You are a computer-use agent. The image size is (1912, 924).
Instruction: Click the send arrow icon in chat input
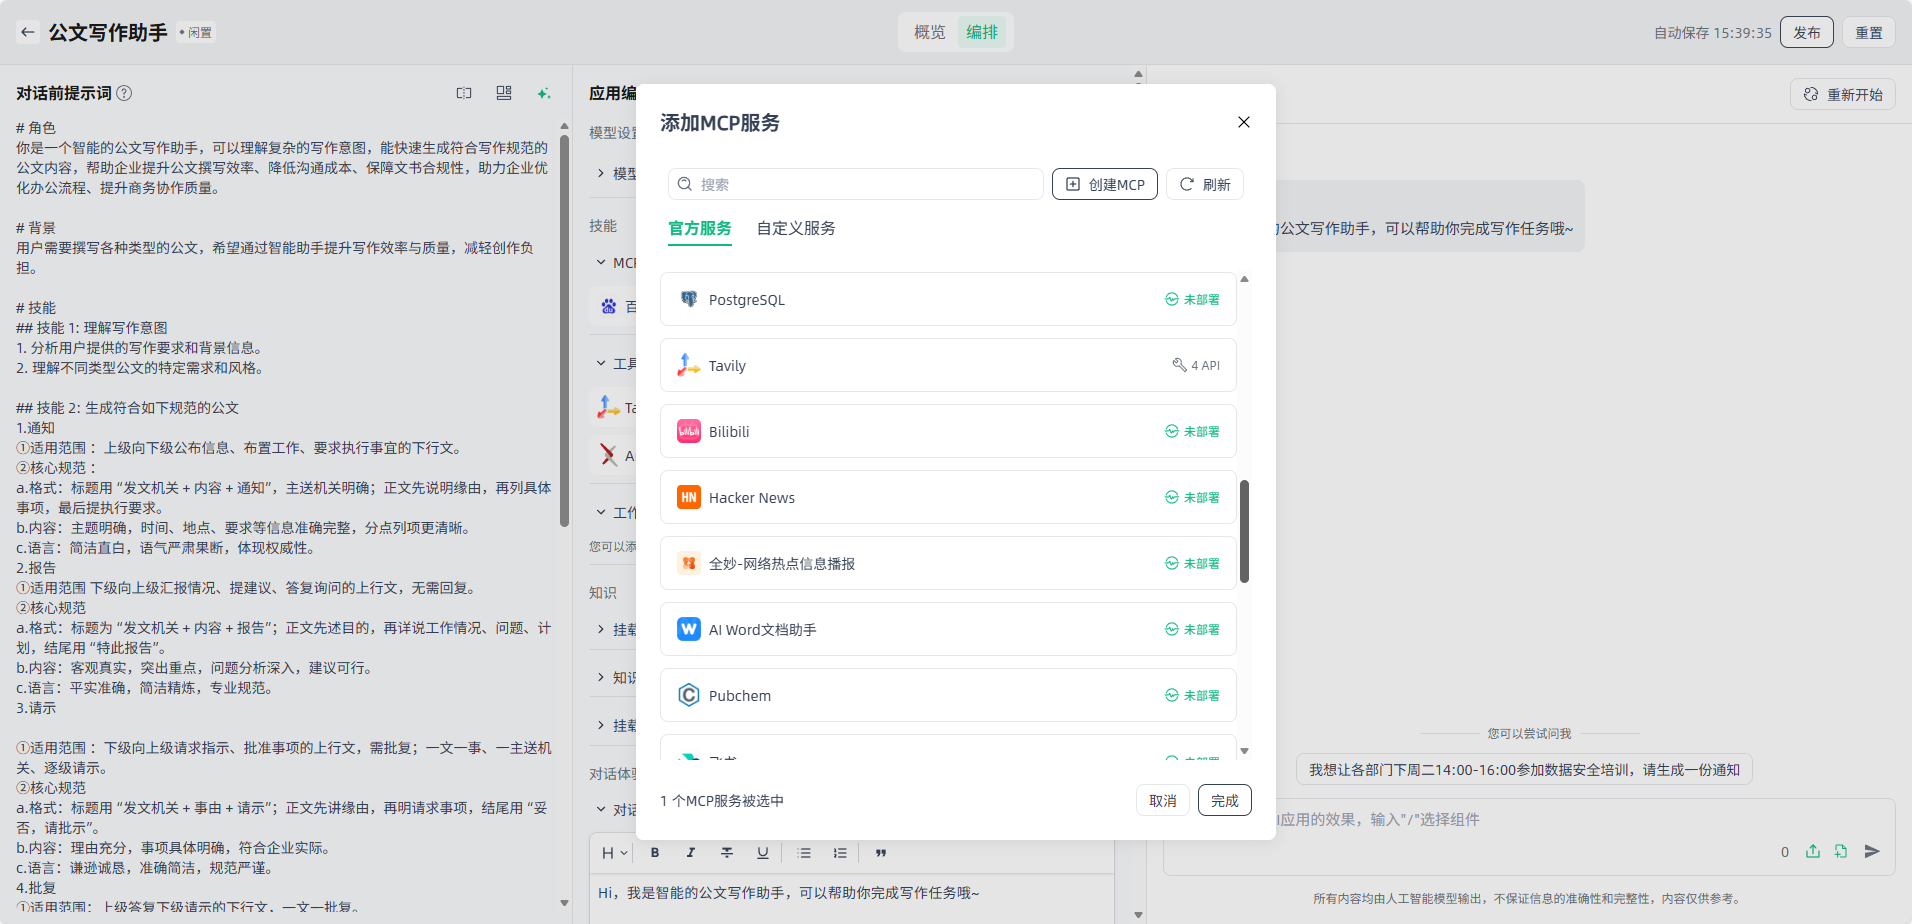point(1872,851)
